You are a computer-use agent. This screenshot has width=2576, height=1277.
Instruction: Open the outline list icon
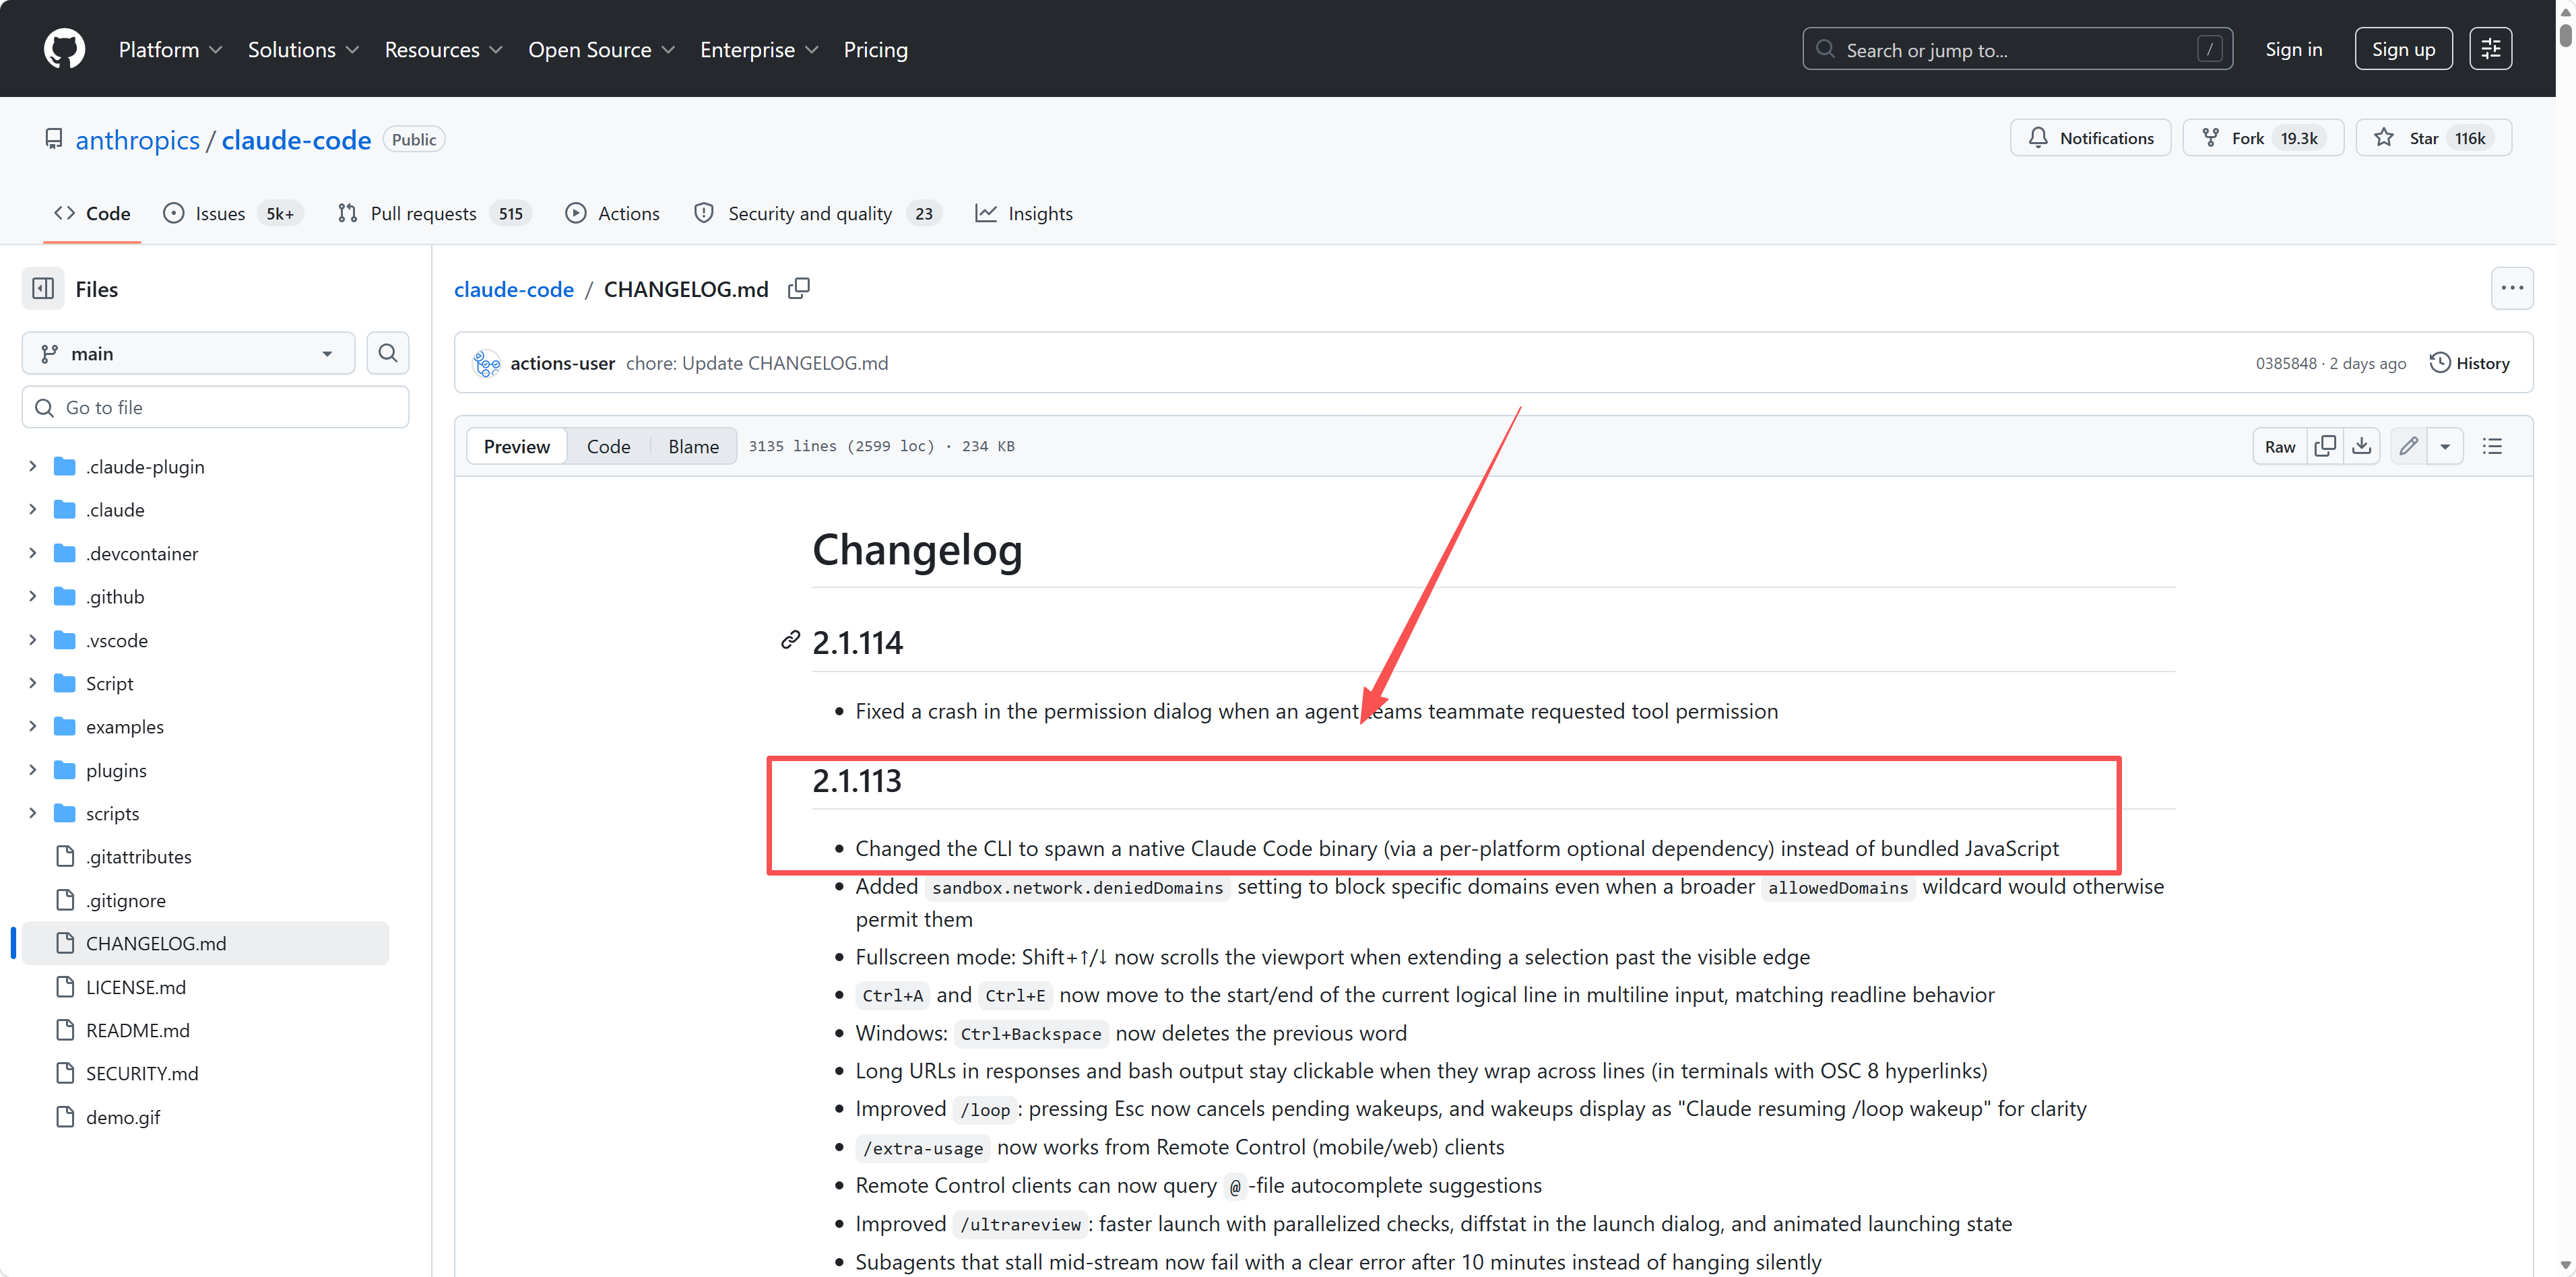[x=2492, y=446]
